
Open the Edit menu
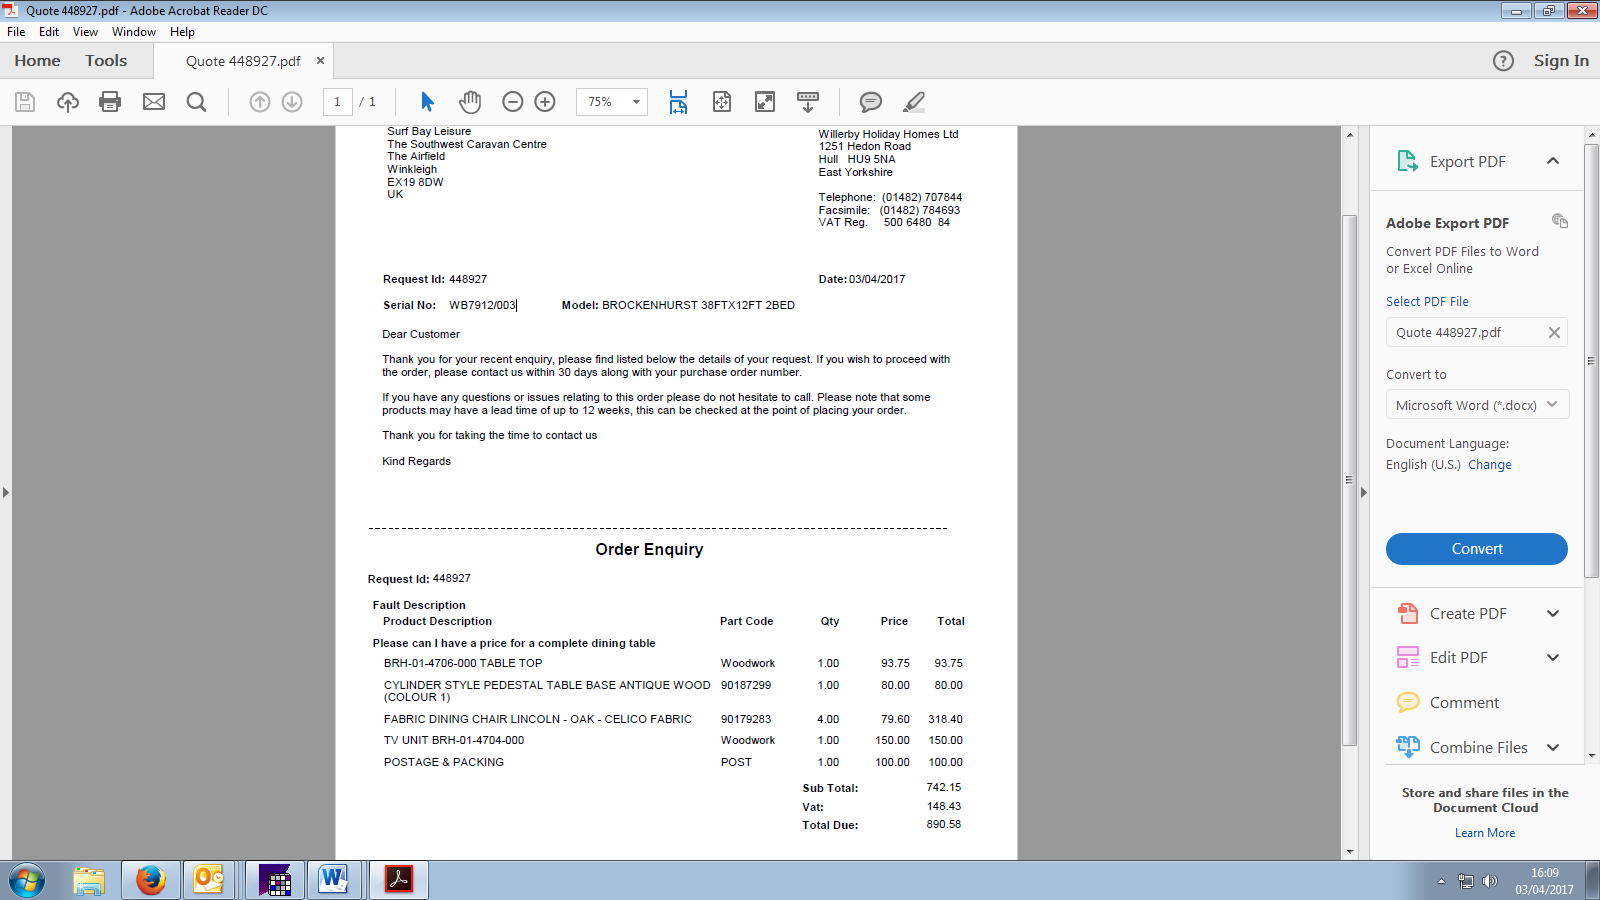click(49, 32)
